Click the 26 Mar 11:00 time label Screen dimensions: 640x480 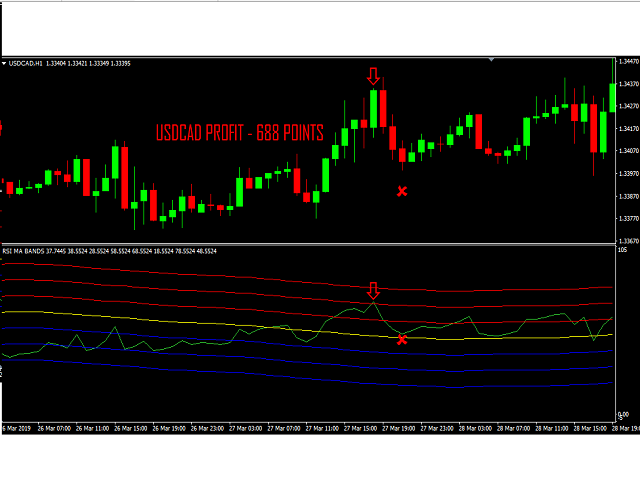click(x=93, y=429)
